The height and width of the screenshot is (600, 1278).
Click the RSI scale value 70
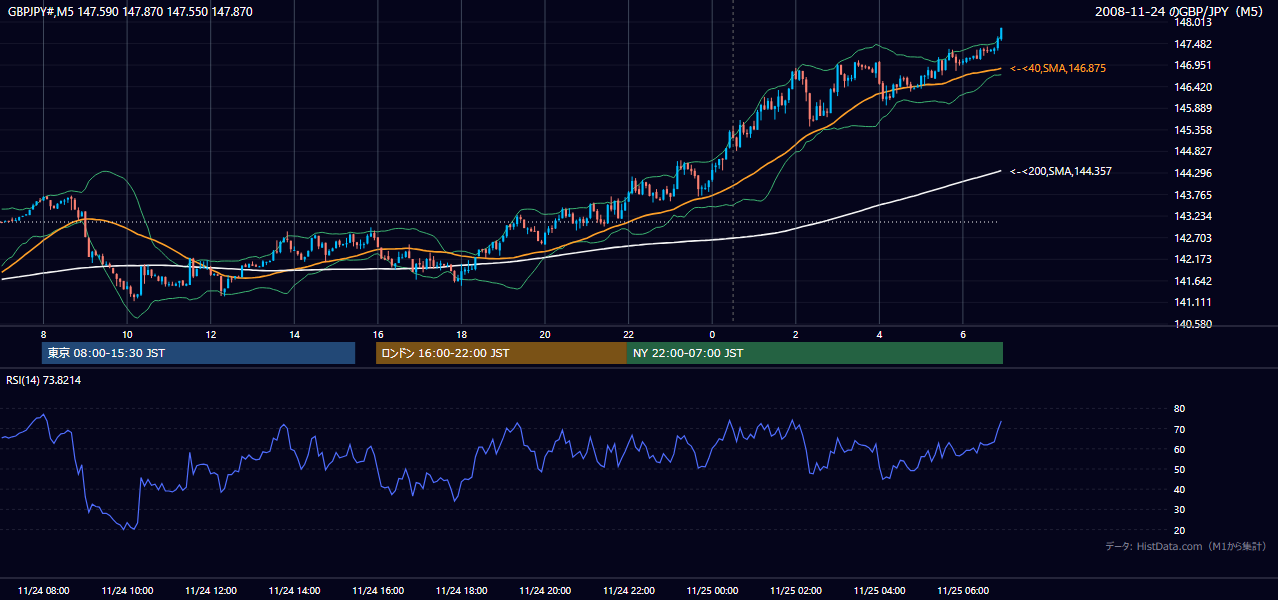(x=1179, y=429)
